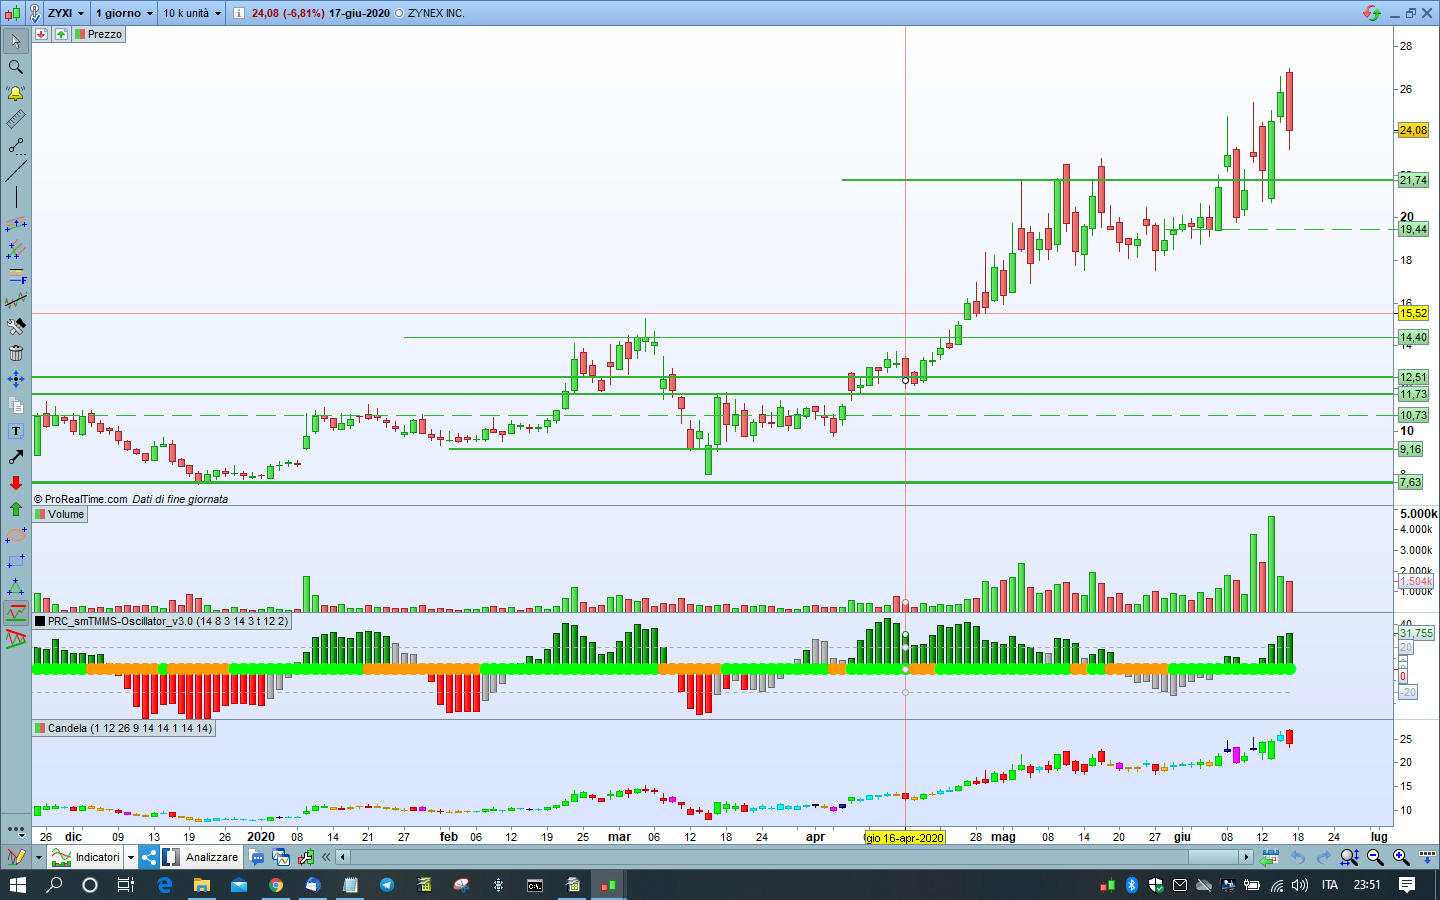Screen dimensions: 1440x900
Task: Toggle the support and resistance lines tool
Action: [x=15, y=613]
